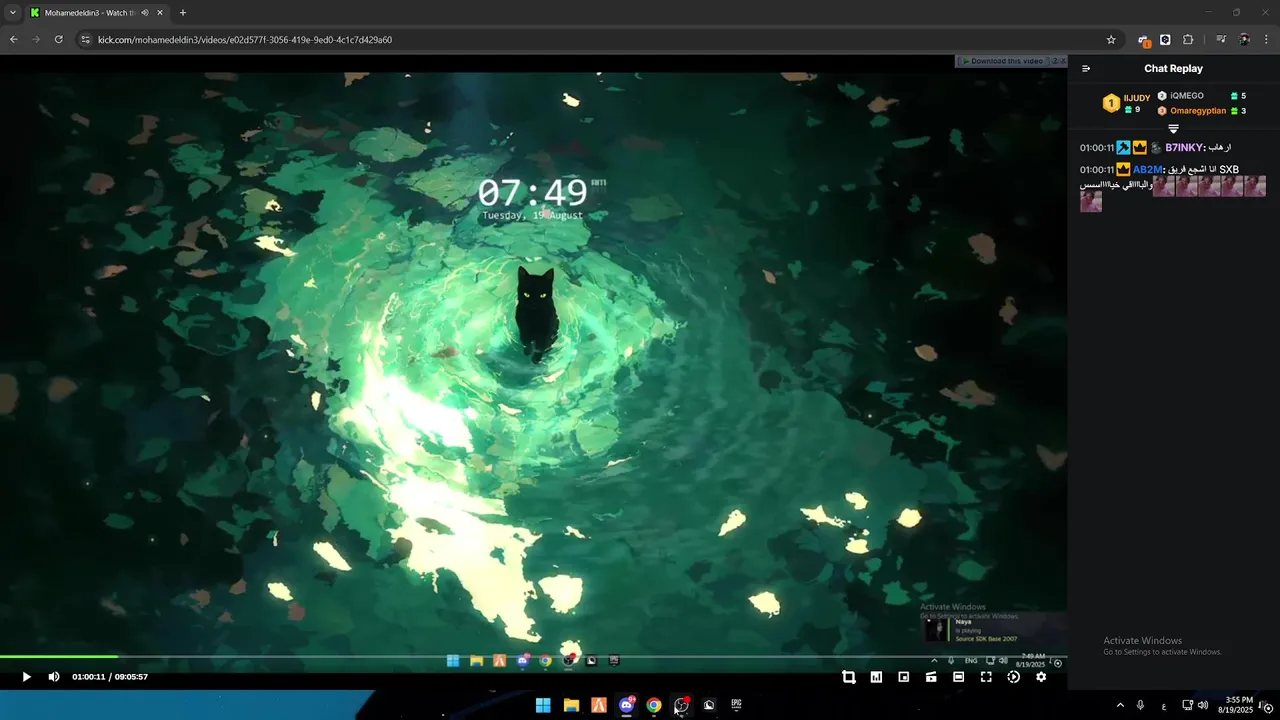Screen dimensions: 1280x720
Task: Go back to the previous page
Action: pos(14,40)
